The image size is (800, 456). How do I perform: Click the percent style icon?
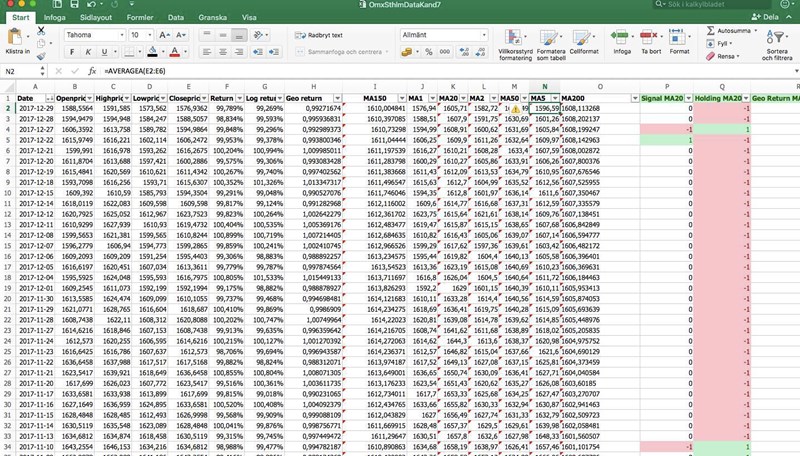(x=429, y=51)
